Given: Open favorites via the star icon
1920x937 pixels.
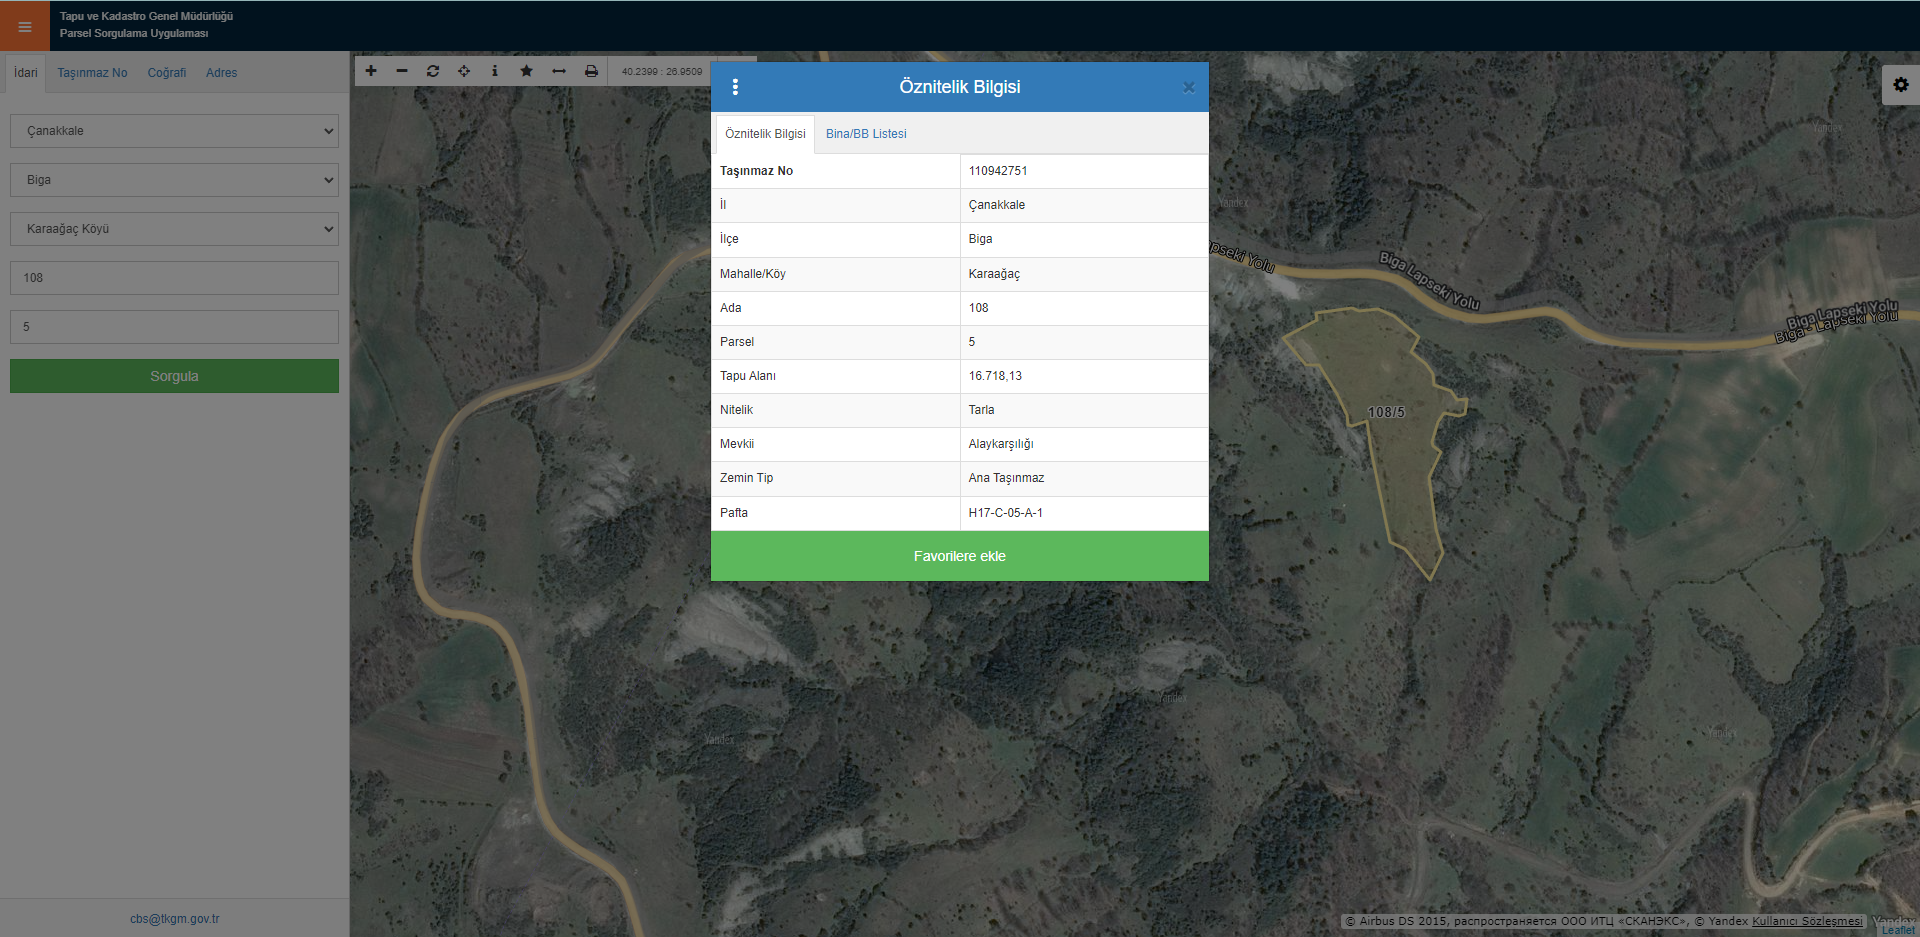Looking at the screenshot, I should pyautogui.click(x=527, y=71).
